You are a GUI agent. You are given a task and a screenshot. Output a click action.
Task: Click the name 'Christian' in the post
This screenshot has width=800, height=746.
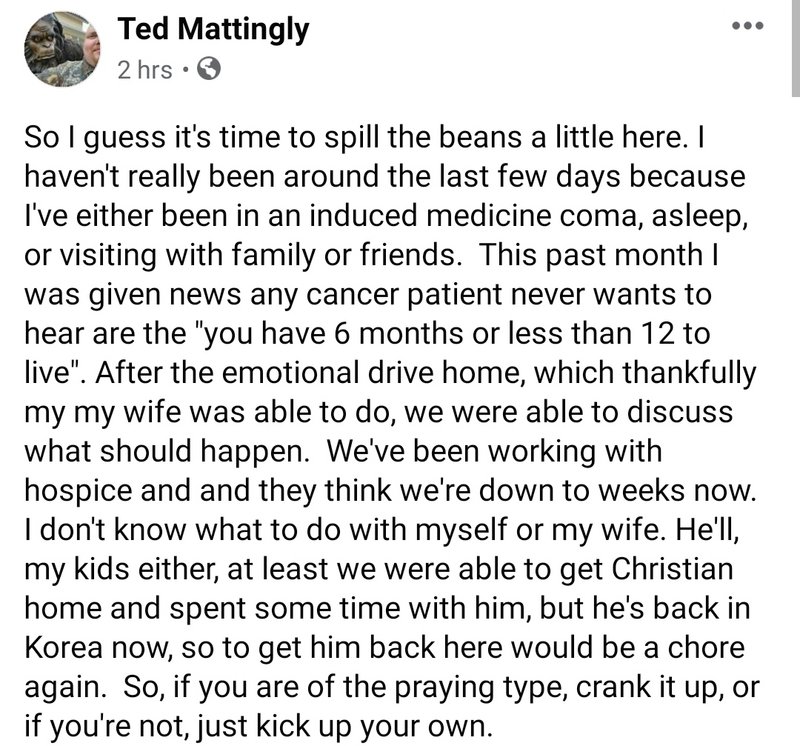pos(672,568)
